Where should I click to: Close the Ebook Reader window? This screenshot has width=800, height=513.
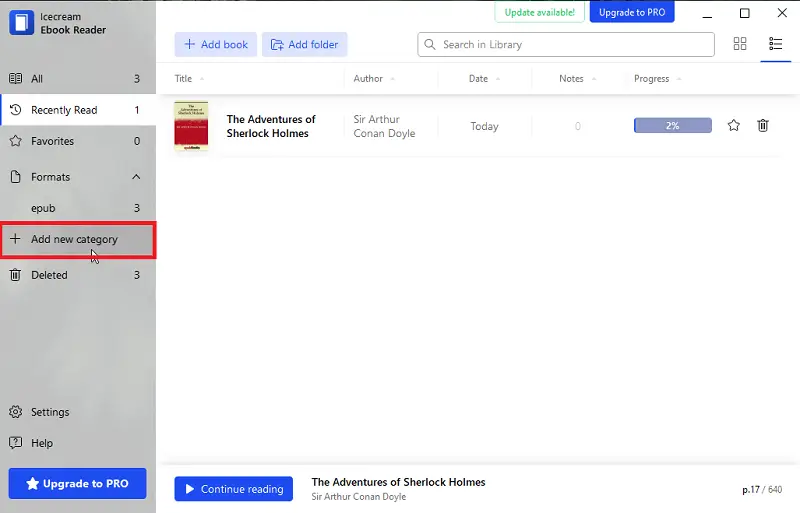782,13
